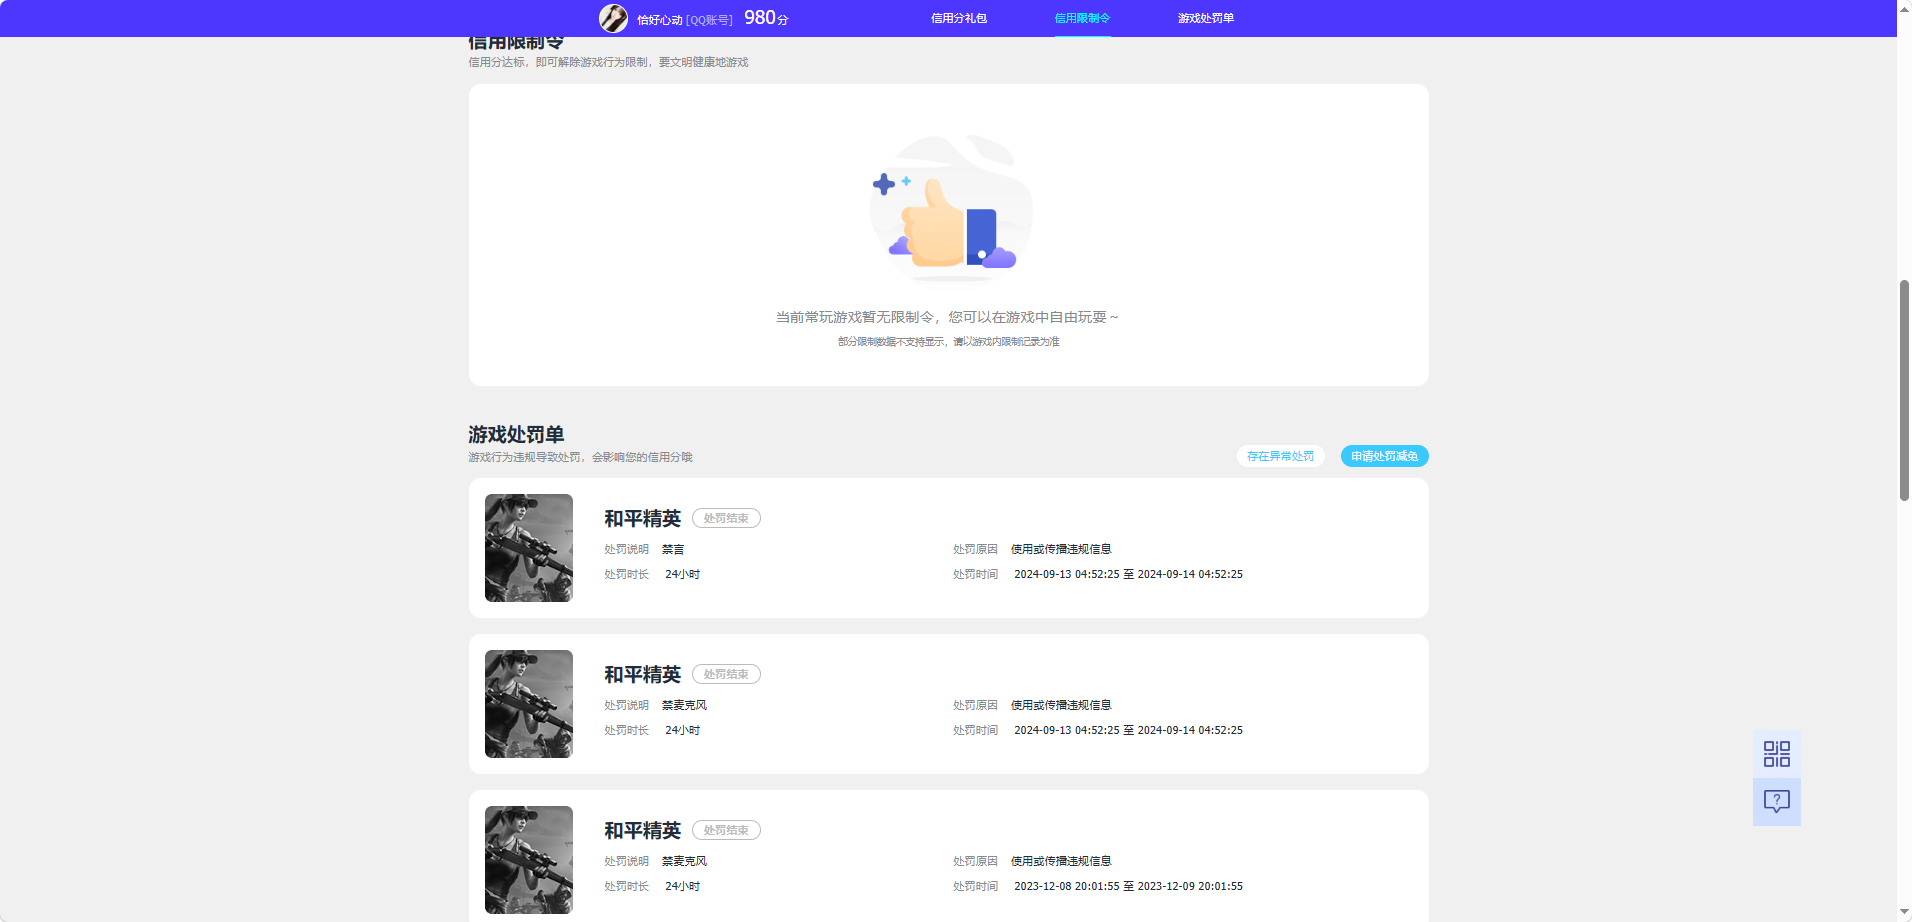Open the 存在异常处罚 link
Screen dimensions: 1912x922
pyautogui.click(x=1280, y=456)
